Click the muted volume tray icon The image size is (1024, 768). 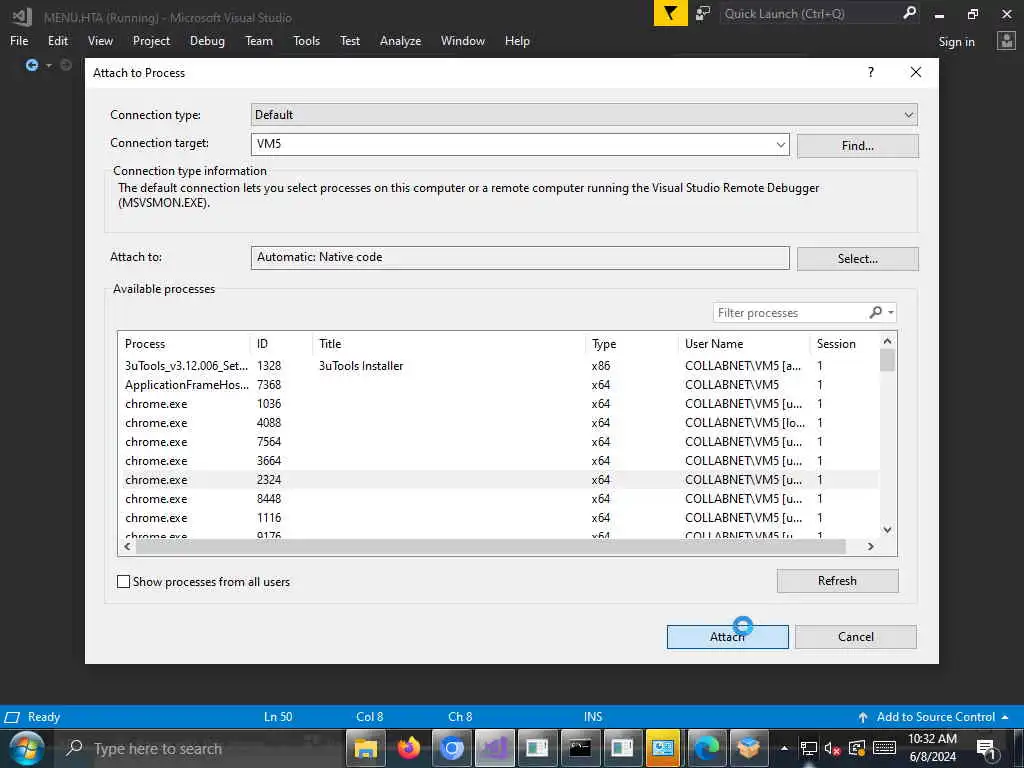point(832,748)
